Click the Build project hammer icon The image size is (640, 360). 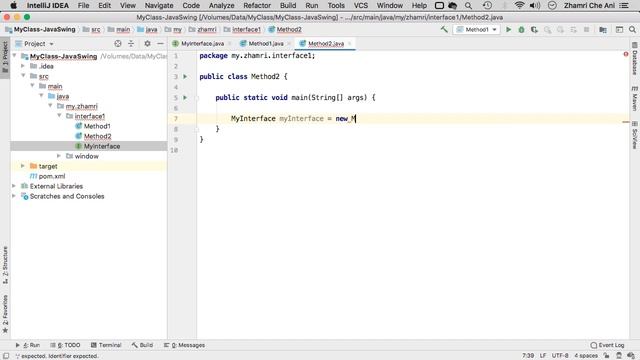point(444,29)
